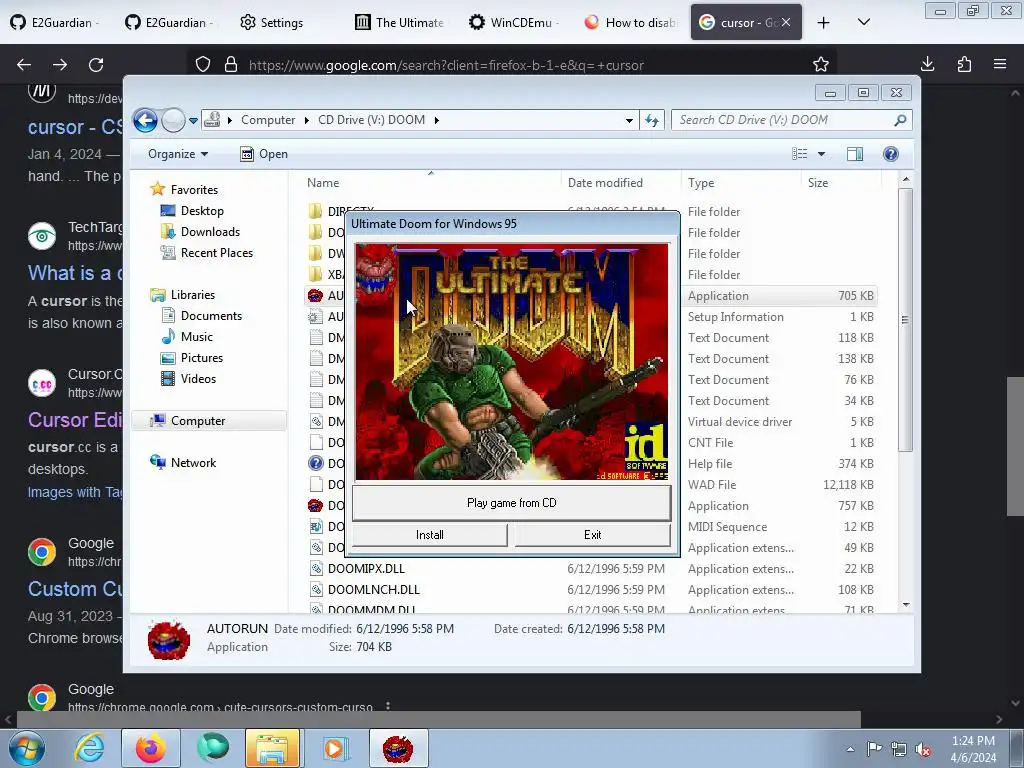This screenshot has height=768, width=1024.
Task: Refresh the CD Drive folder view
Action: (x=652, y=120)
